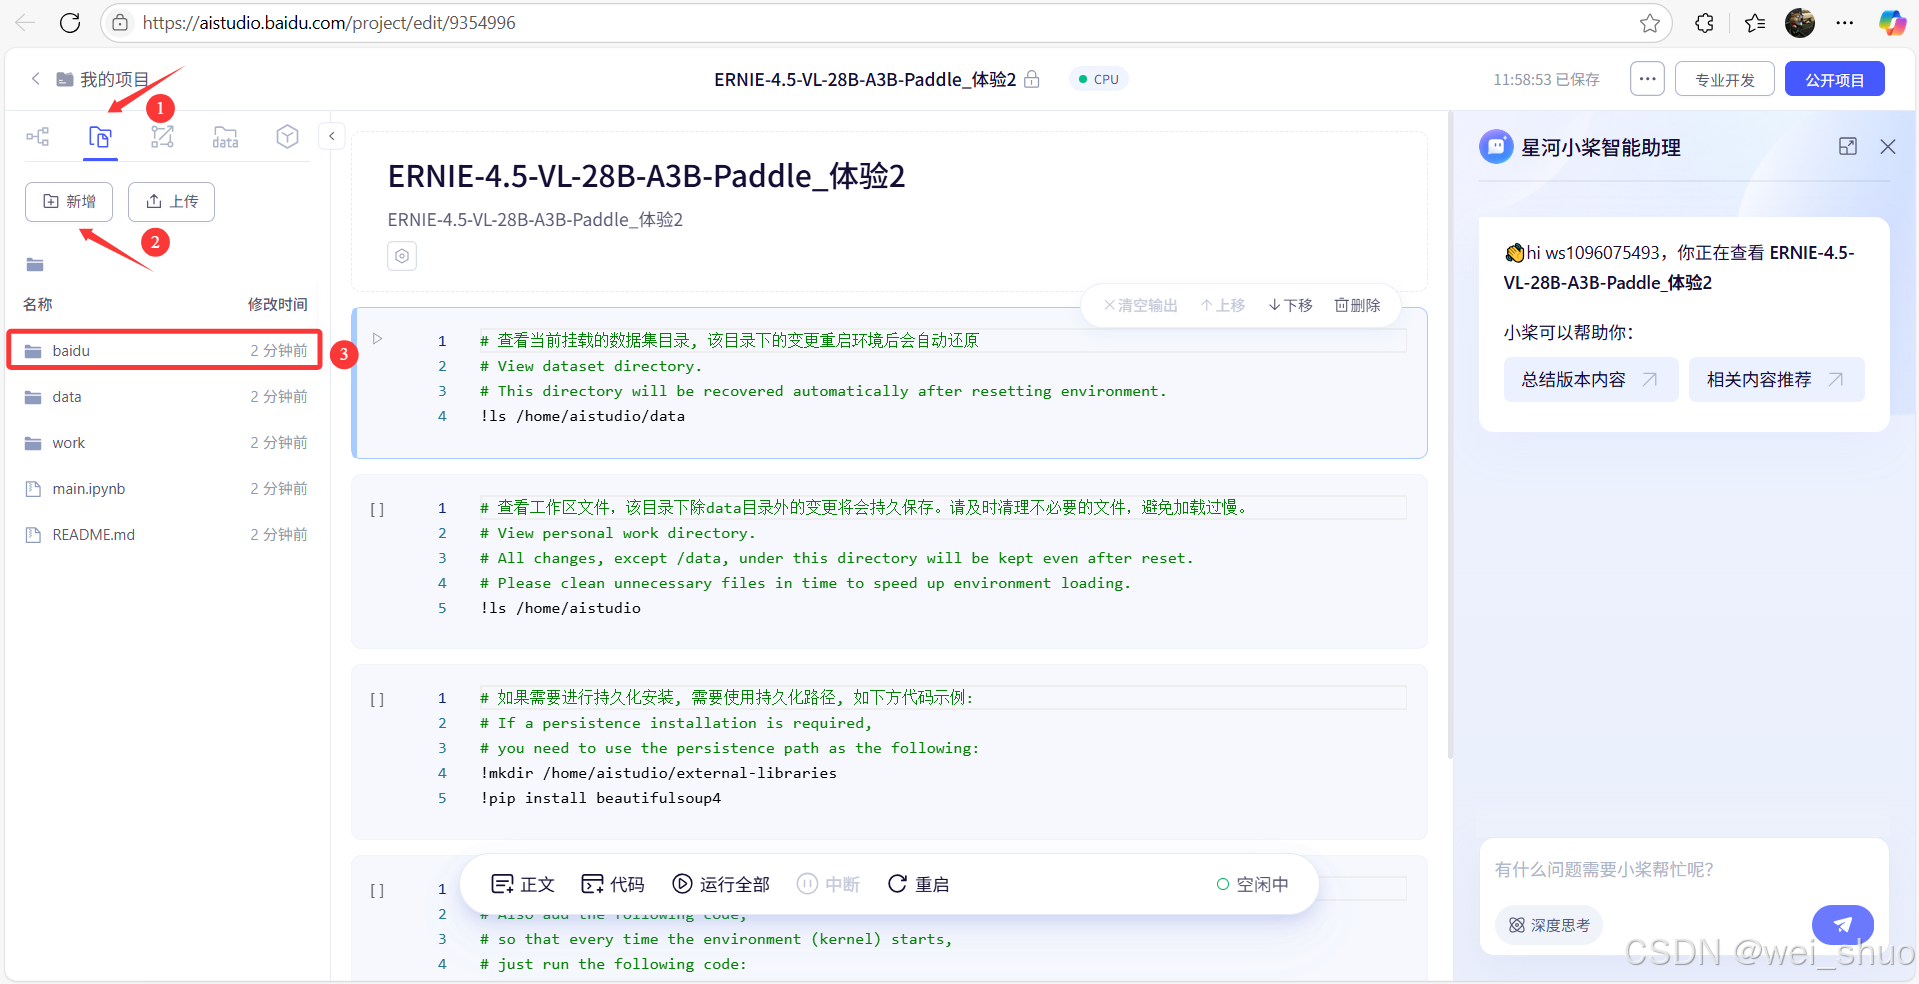This screenshot has width=1919, height=984.
Task: Click 总结版本内容 suggestion
Action: [x=1591, y=380]
